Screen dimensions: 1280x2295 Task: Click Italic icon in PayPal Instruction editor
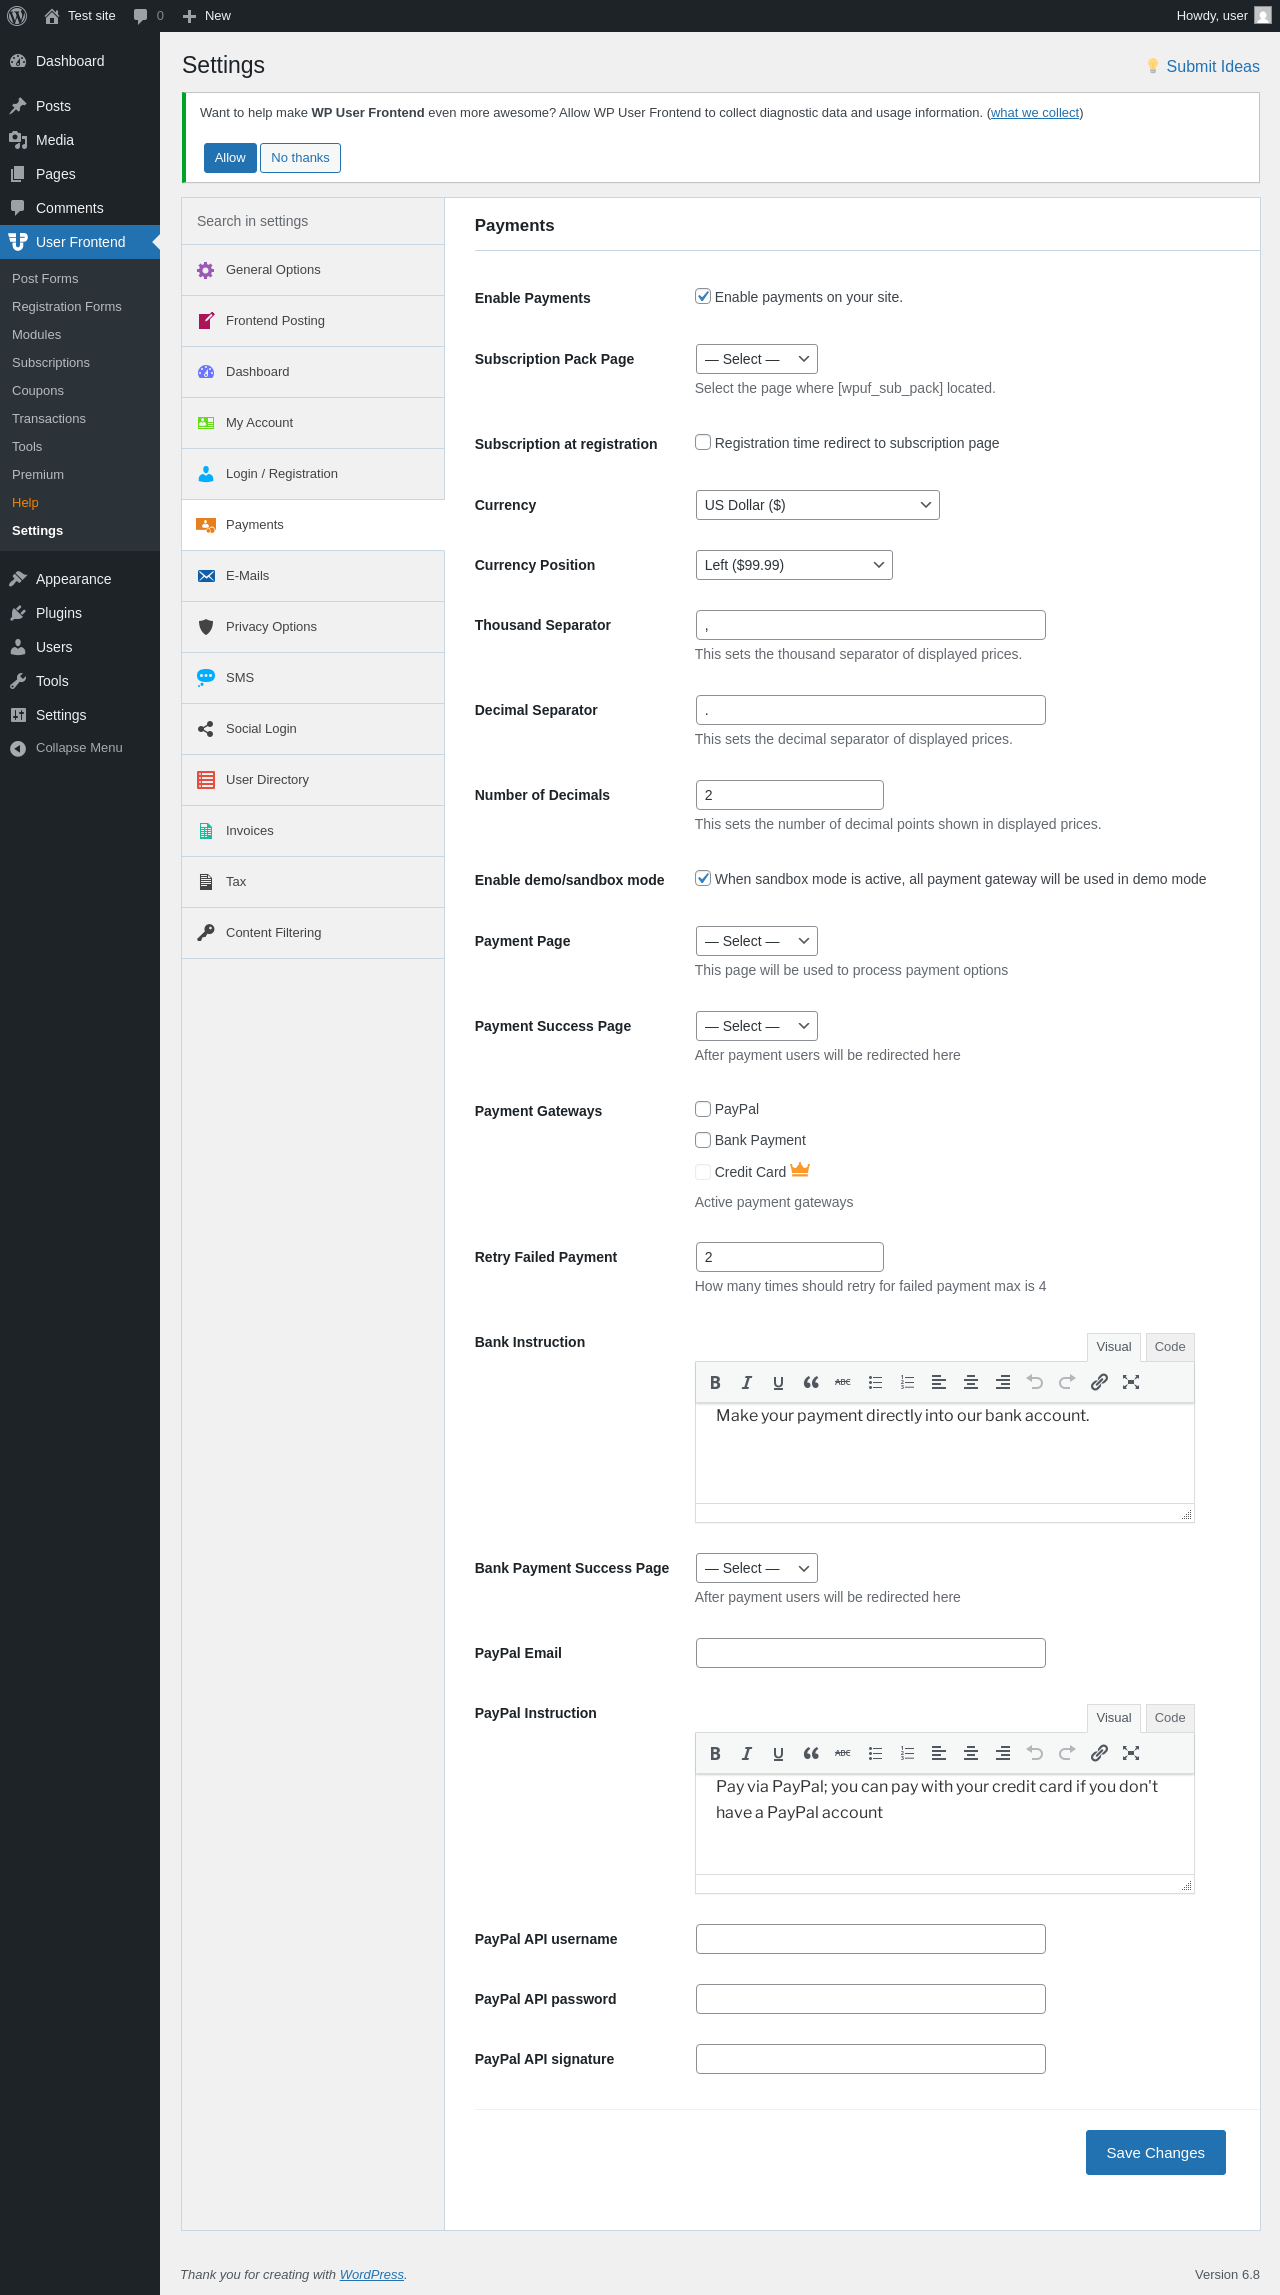(747, 1753)
